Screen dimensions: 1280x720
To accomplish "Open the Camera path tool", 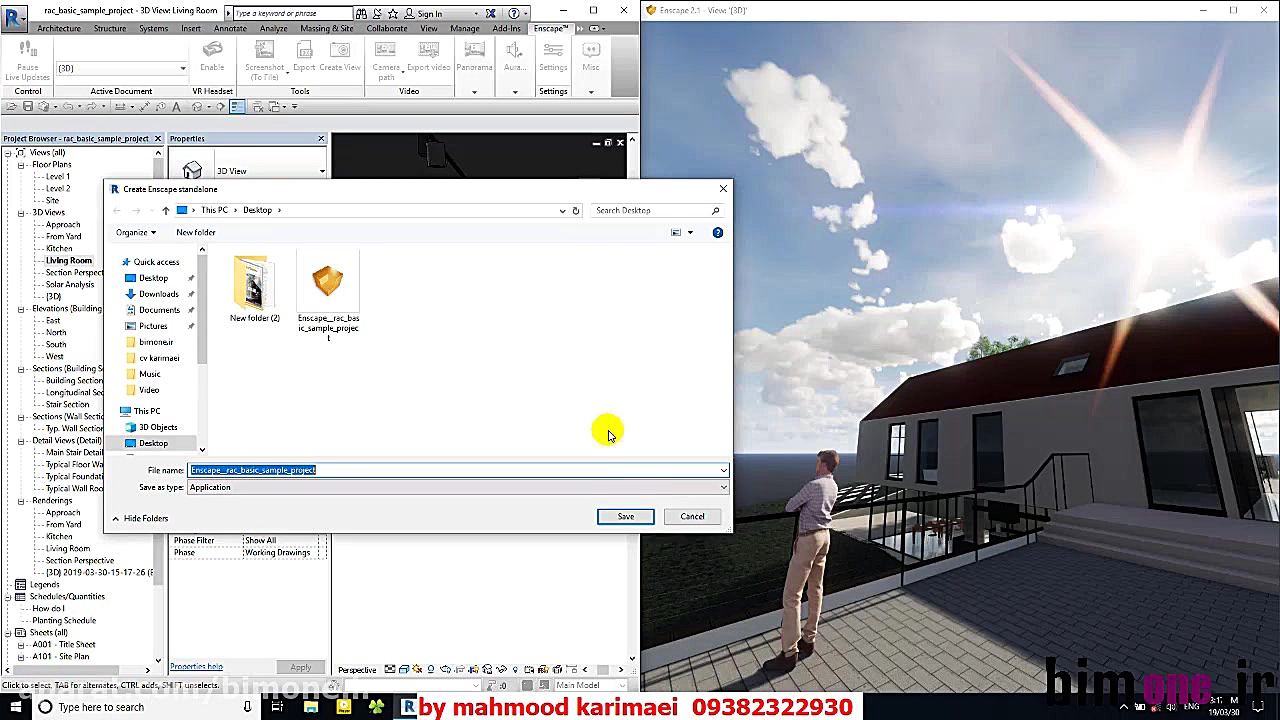I will click(x=386, y=50).
